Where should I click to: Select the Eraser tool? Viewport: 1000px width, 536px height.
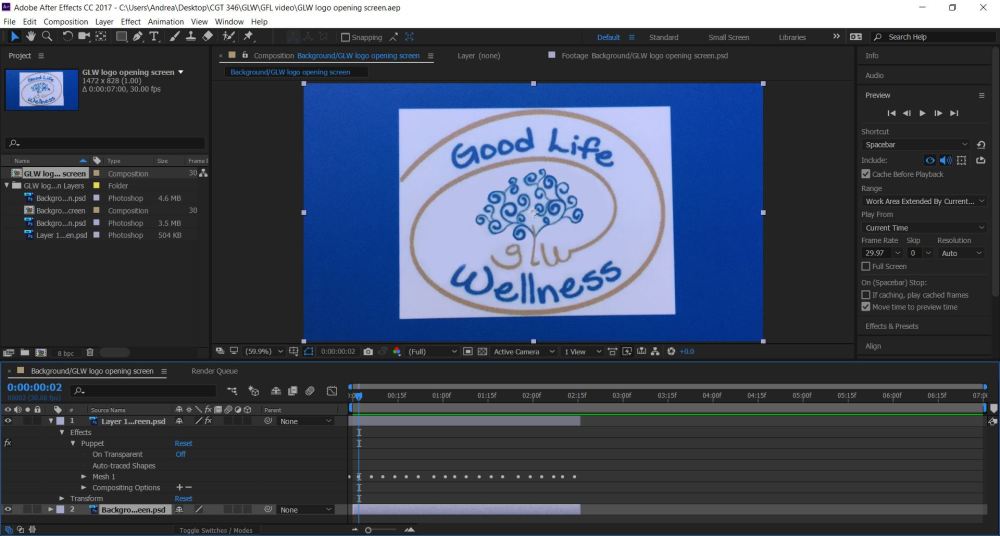207,36
